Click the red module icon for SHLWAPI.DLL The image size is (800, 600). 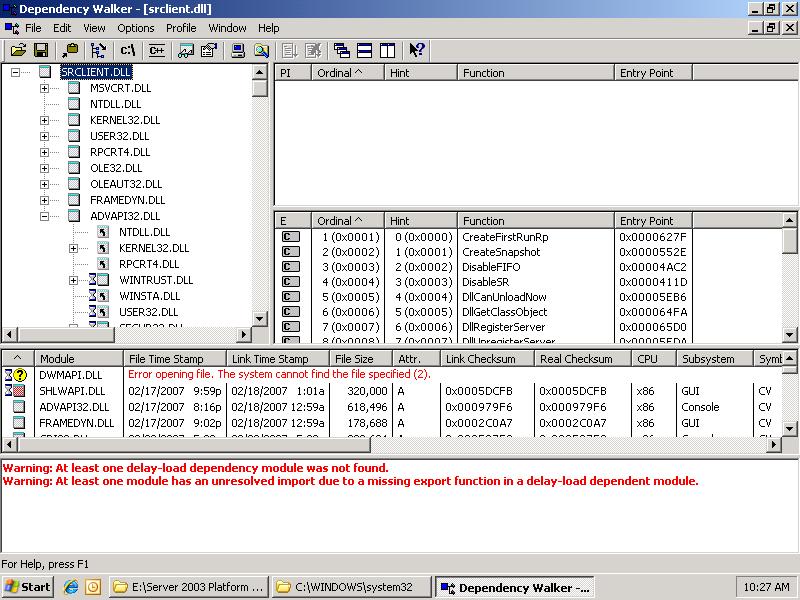click(19, 391)
